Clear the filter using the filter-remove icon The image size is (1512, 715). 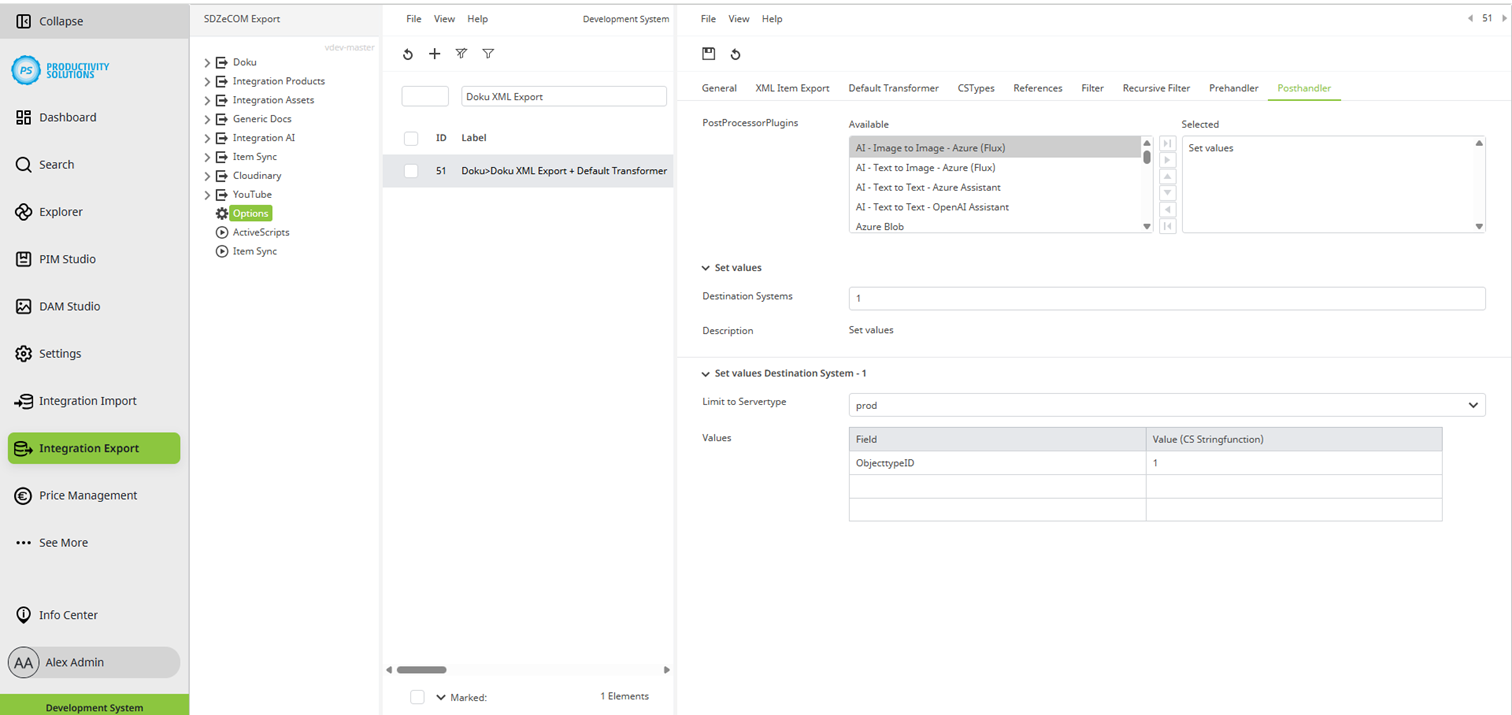pyautogui.click(x=461, y=54)
